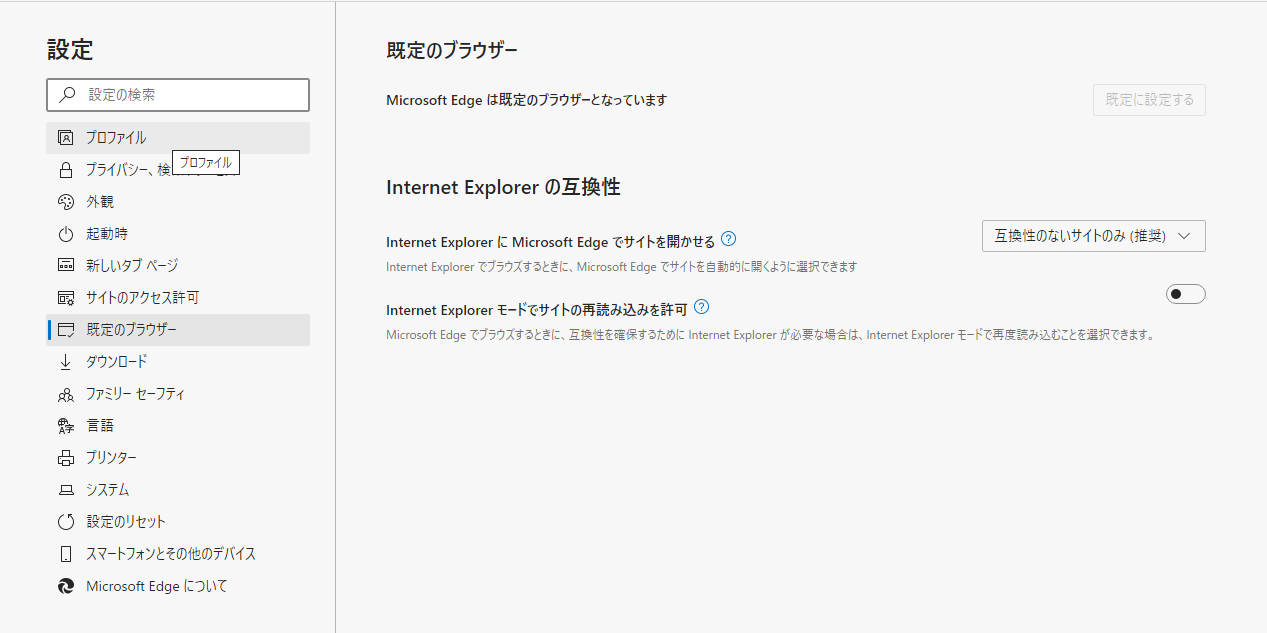Open システム settings
This screenshot has height=633, width=1267.
coord(178,490)
